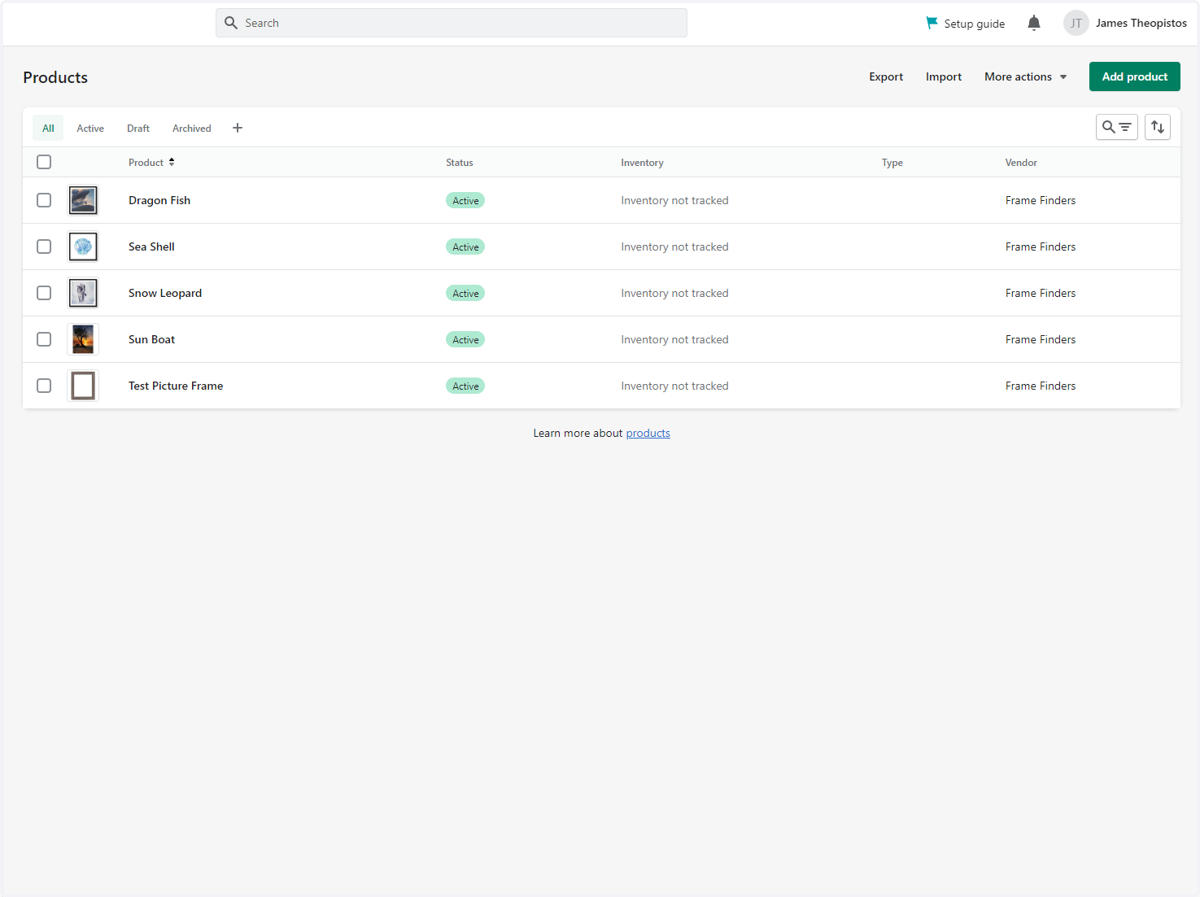The width and height of the screenshot is (1200, 897).
Task: Click Inventory not tracked in Snow Leopard row
Action: pyautogui.click(x=674, y=293)
